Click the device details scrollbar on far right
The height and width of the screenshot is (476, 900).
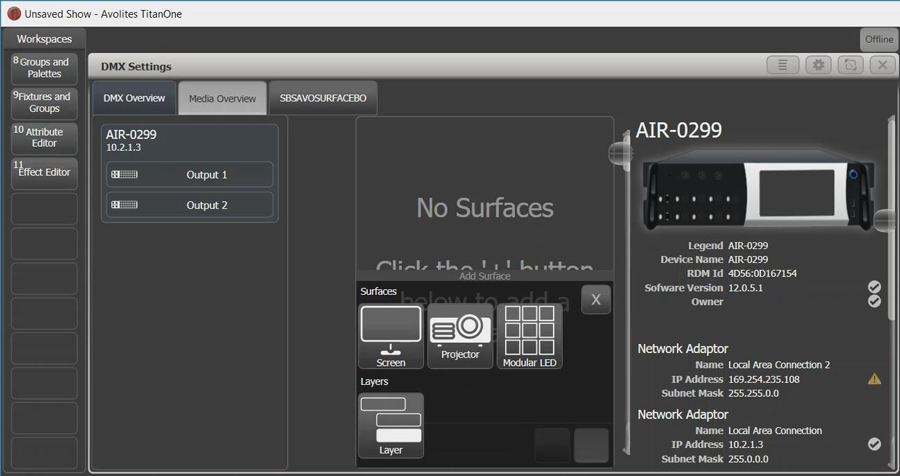coord(891,218)
